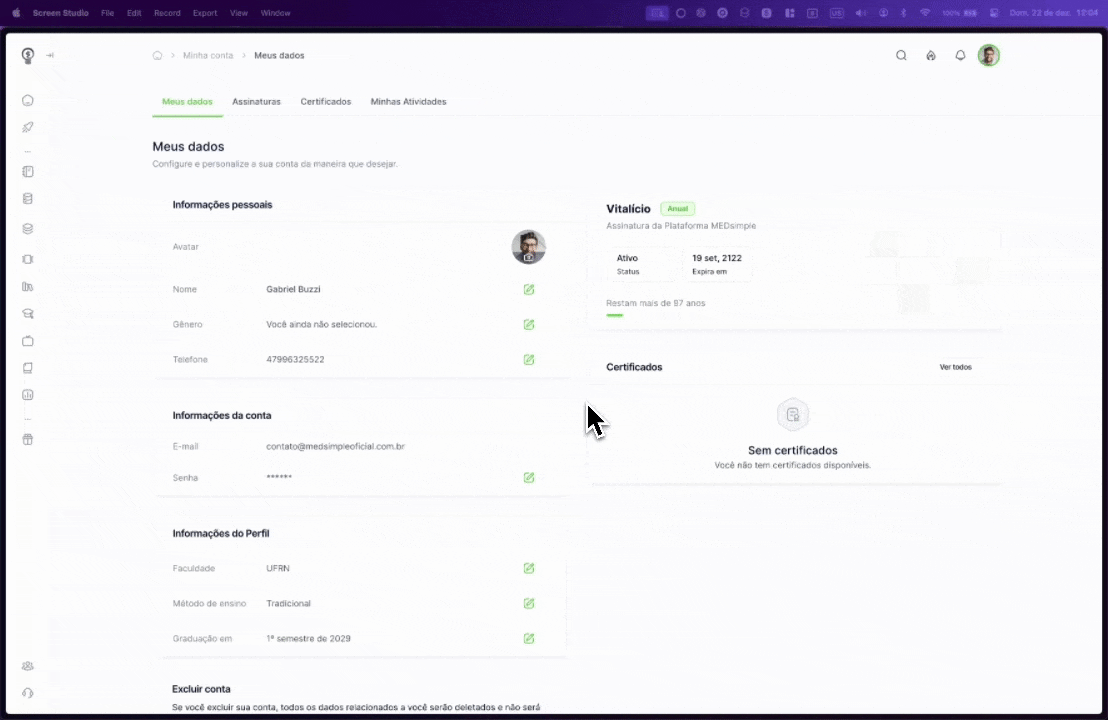
Task: Click edit icon next to Senha
Action: [x=529, y=478]
